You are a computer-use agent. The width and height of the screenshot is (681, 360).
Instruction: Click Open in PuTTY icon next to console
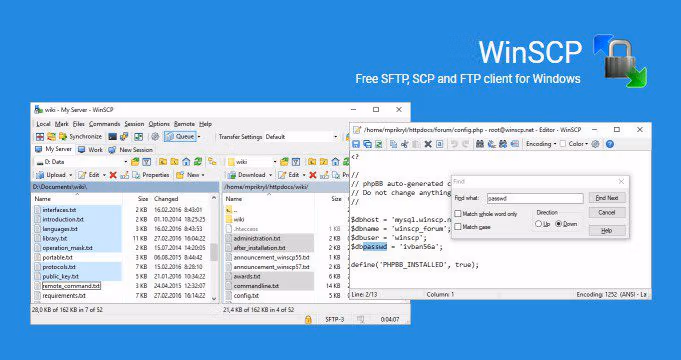(124, 136)
